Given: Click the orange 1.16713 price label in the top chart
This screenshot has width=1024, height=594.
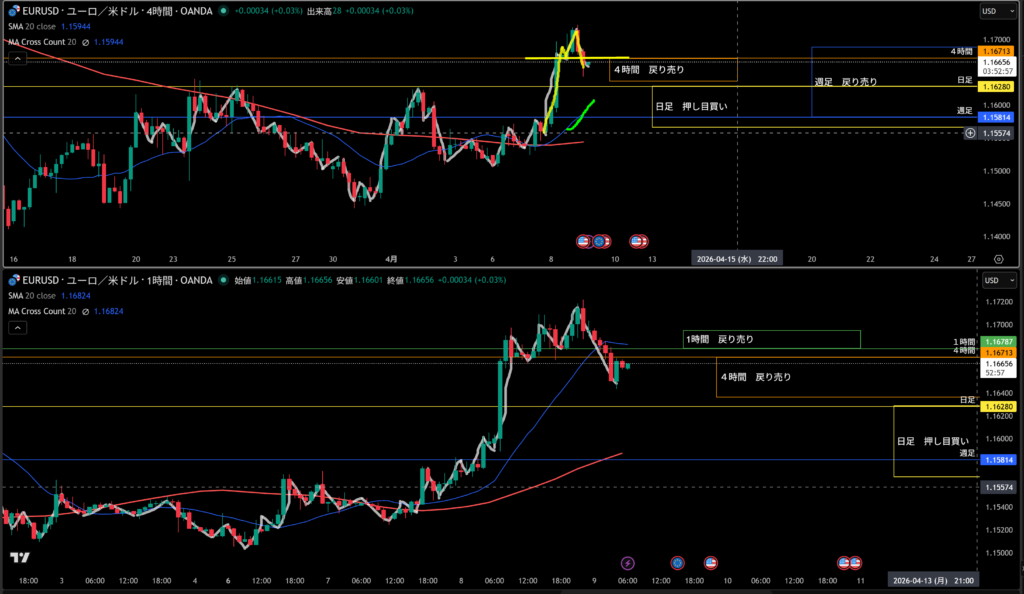Looking at the screenshot, I should click(x=996, y=50).
